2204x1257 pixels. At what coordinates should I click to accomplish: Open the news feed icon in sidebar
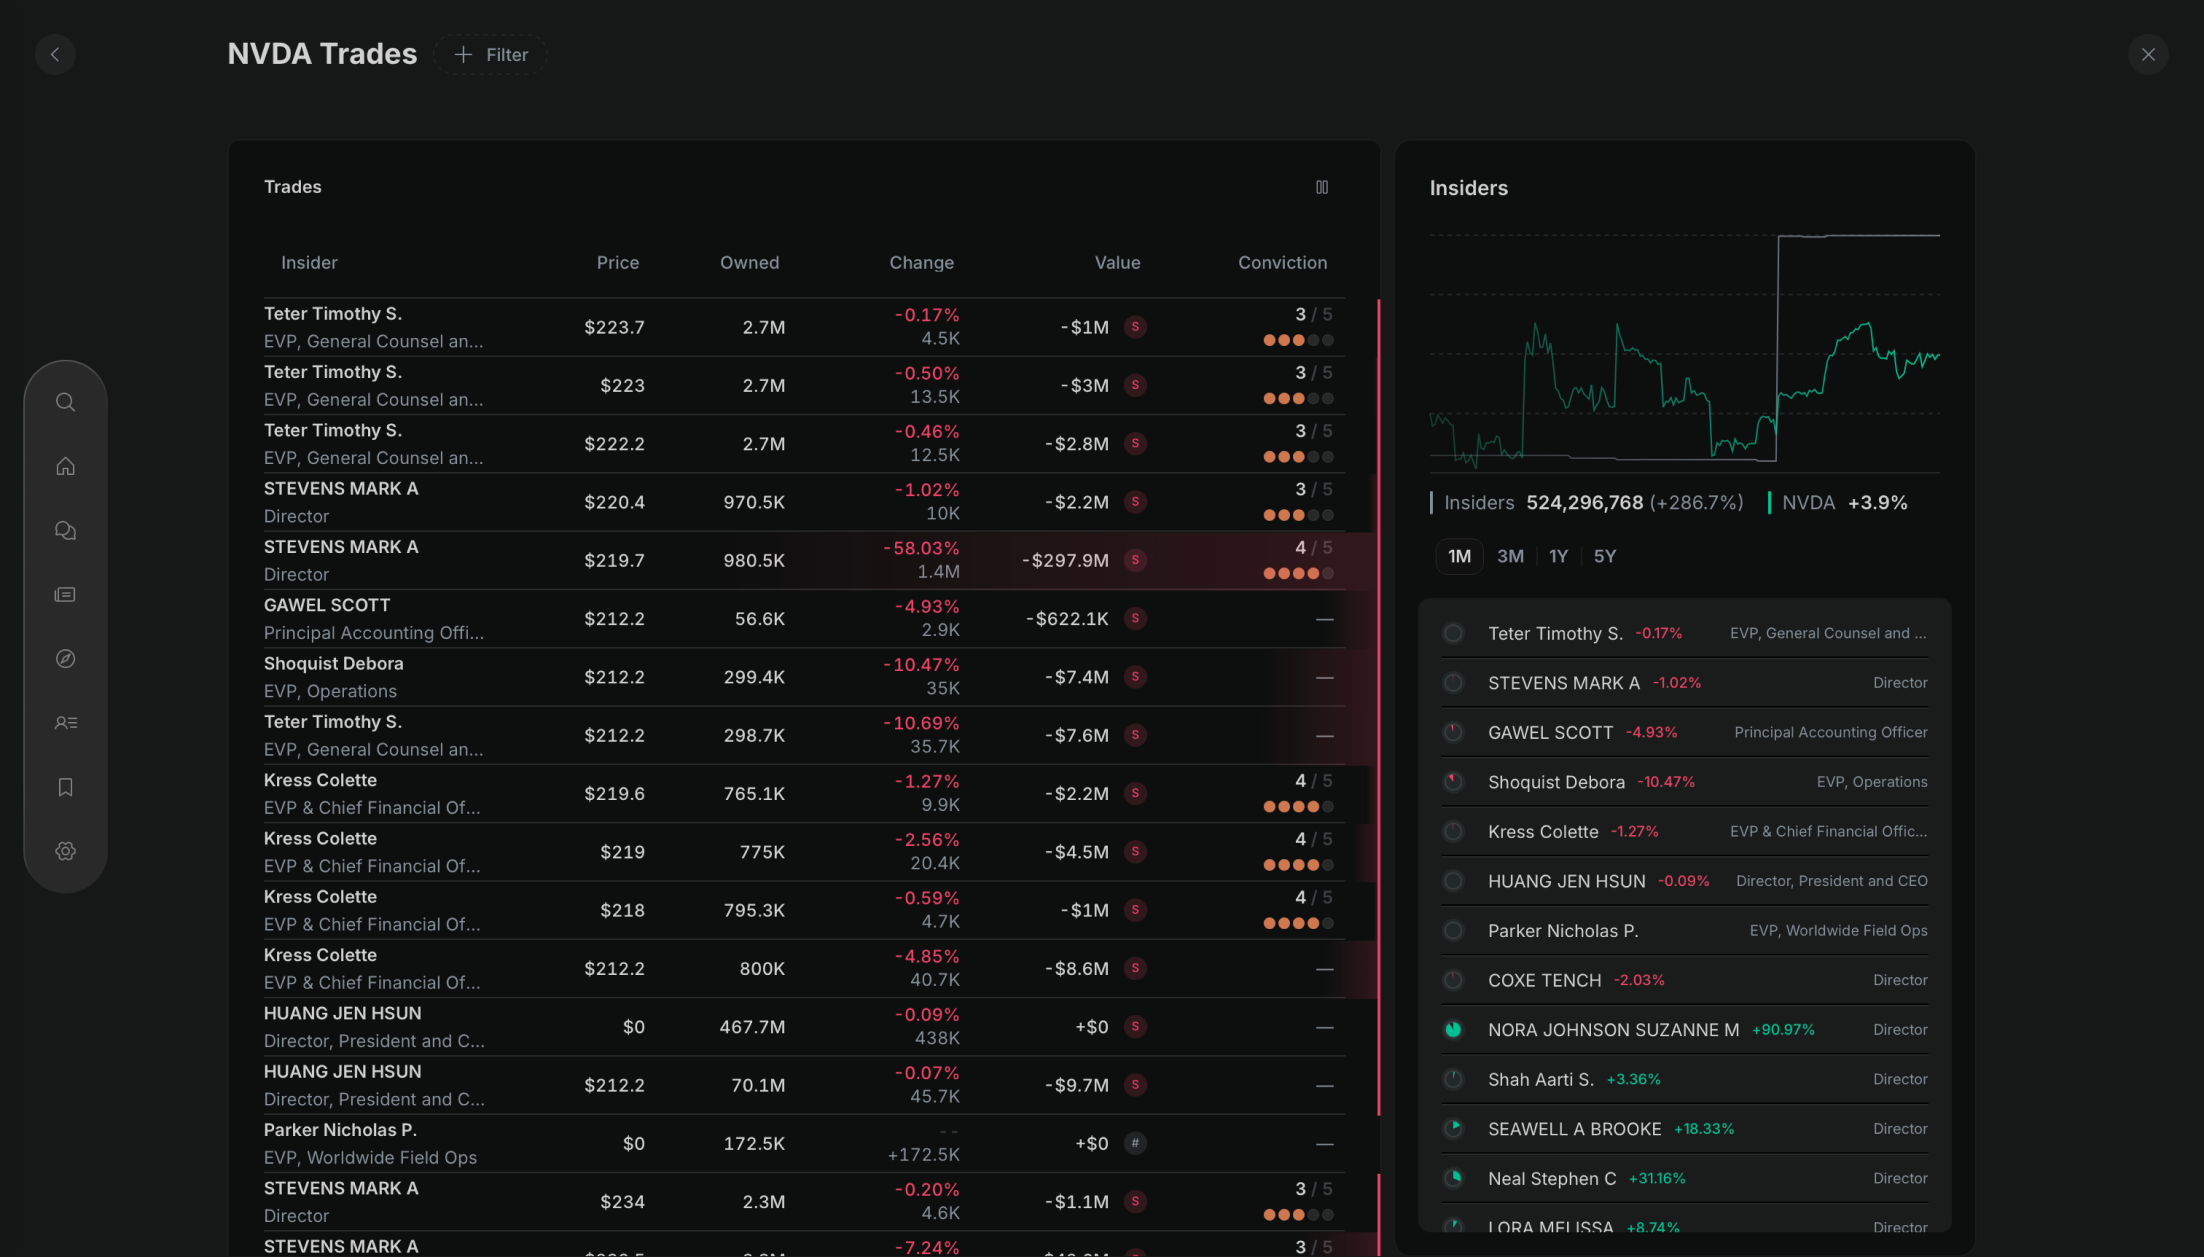click(x=65, y=595)
